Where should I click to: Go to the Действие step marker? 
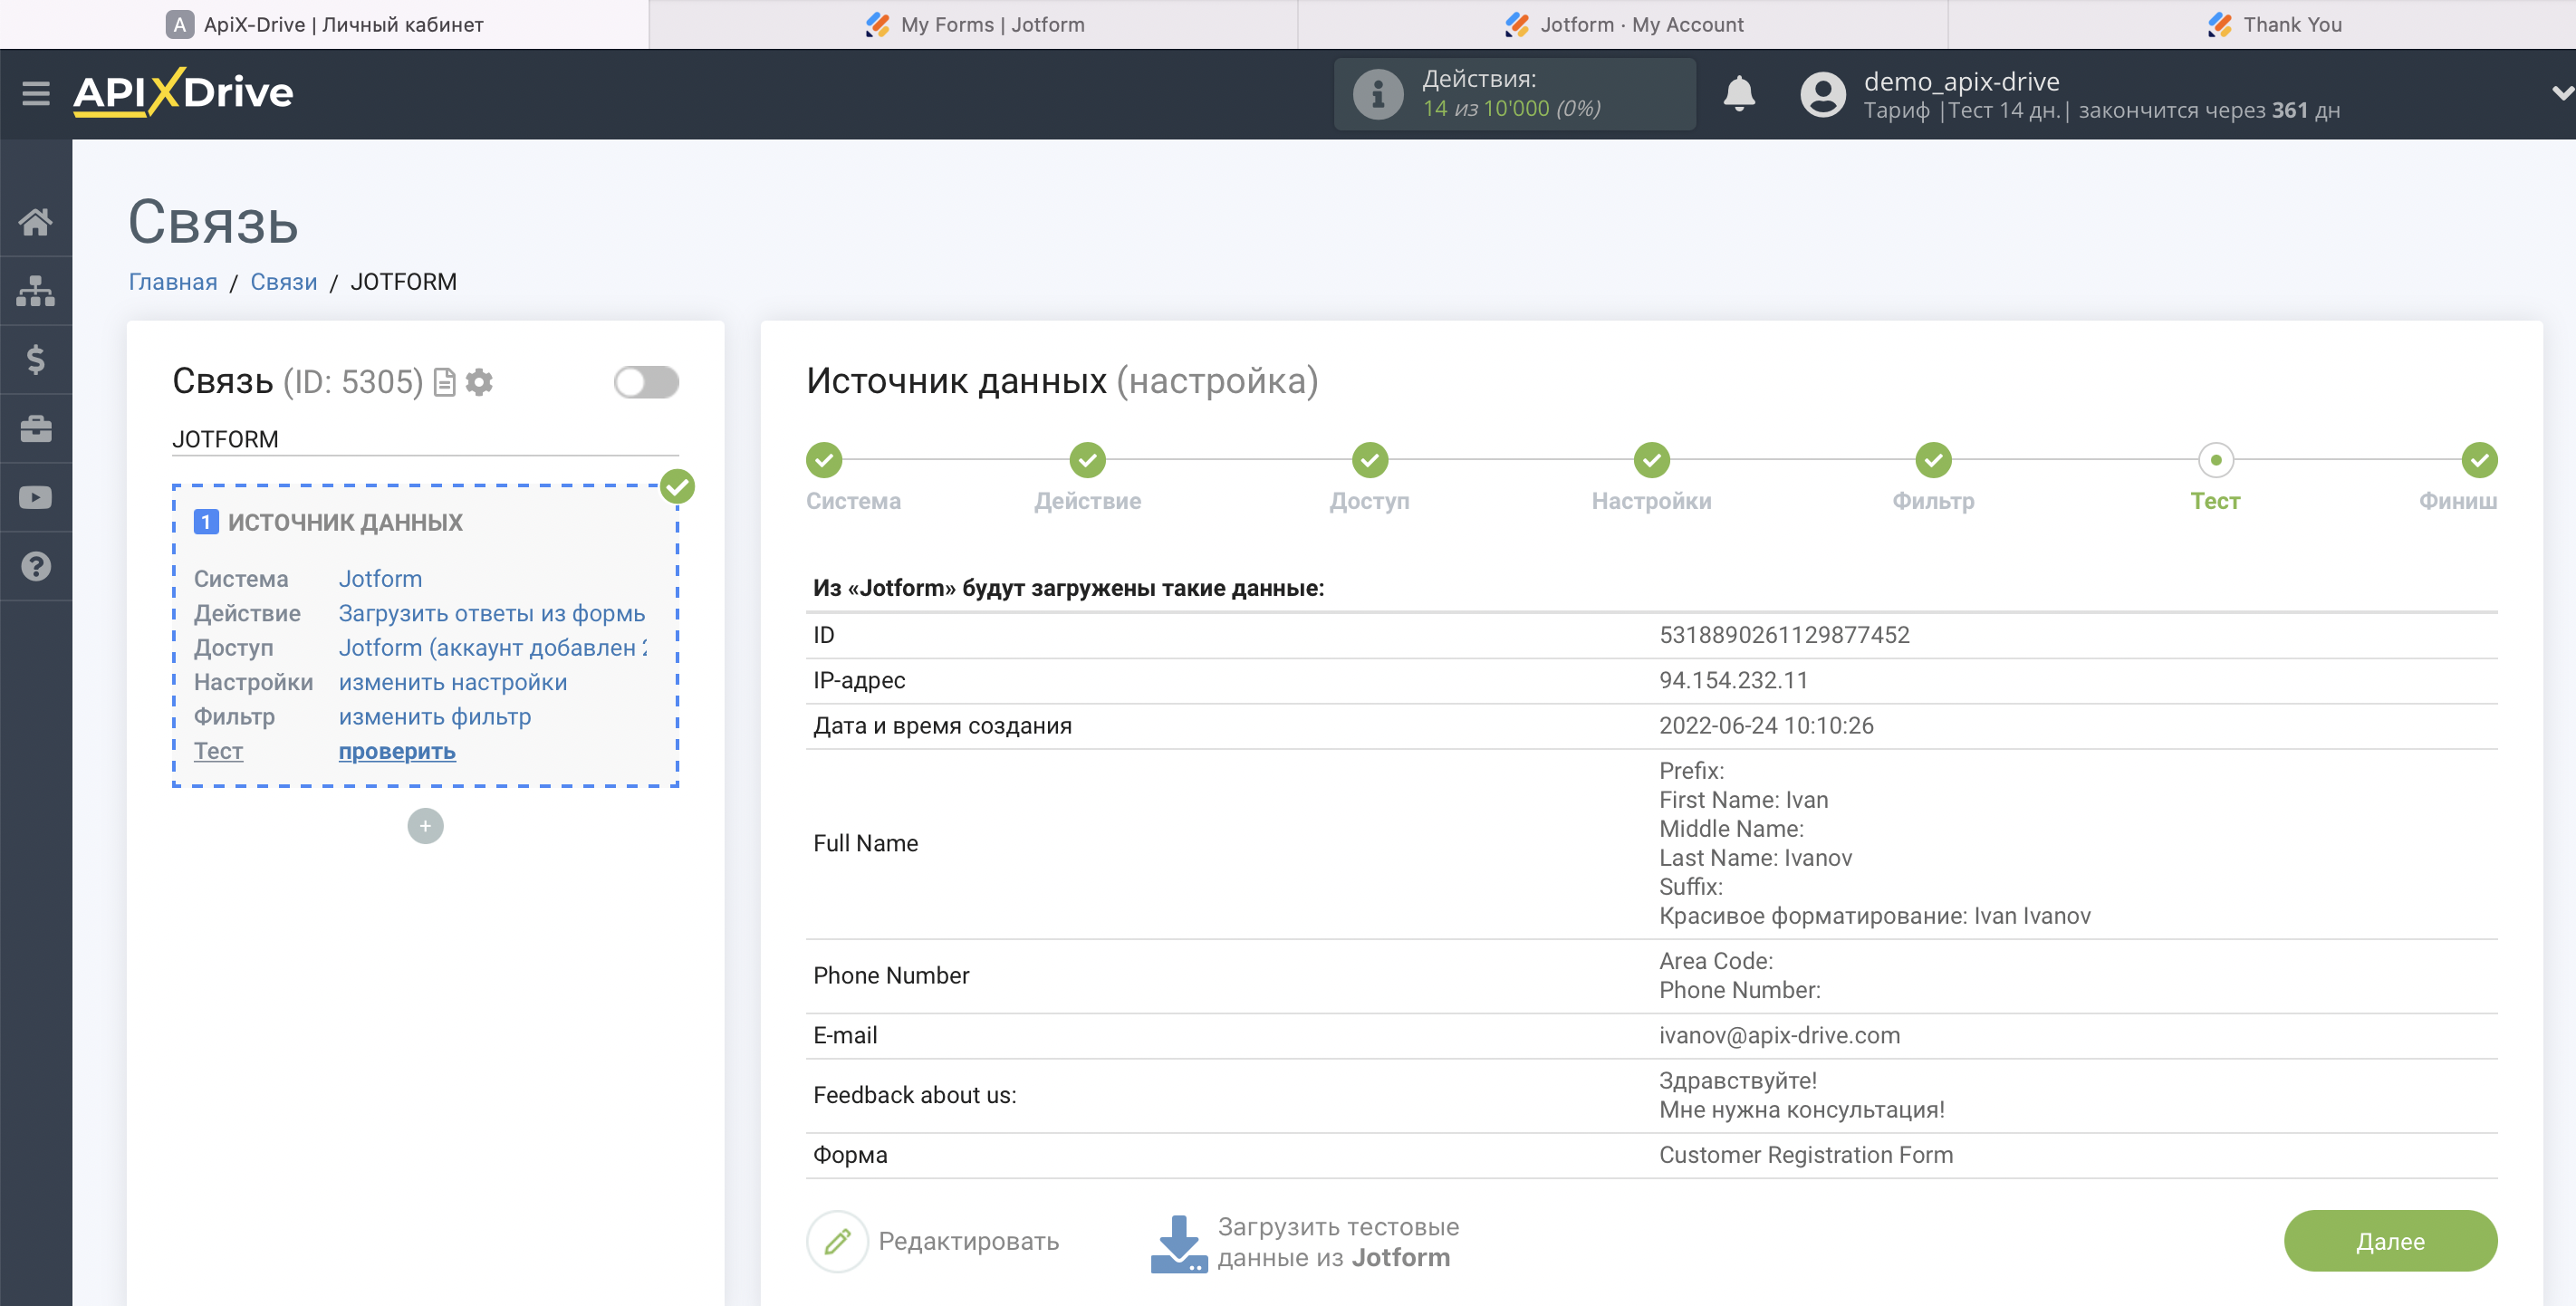[x=1087, y=460]
